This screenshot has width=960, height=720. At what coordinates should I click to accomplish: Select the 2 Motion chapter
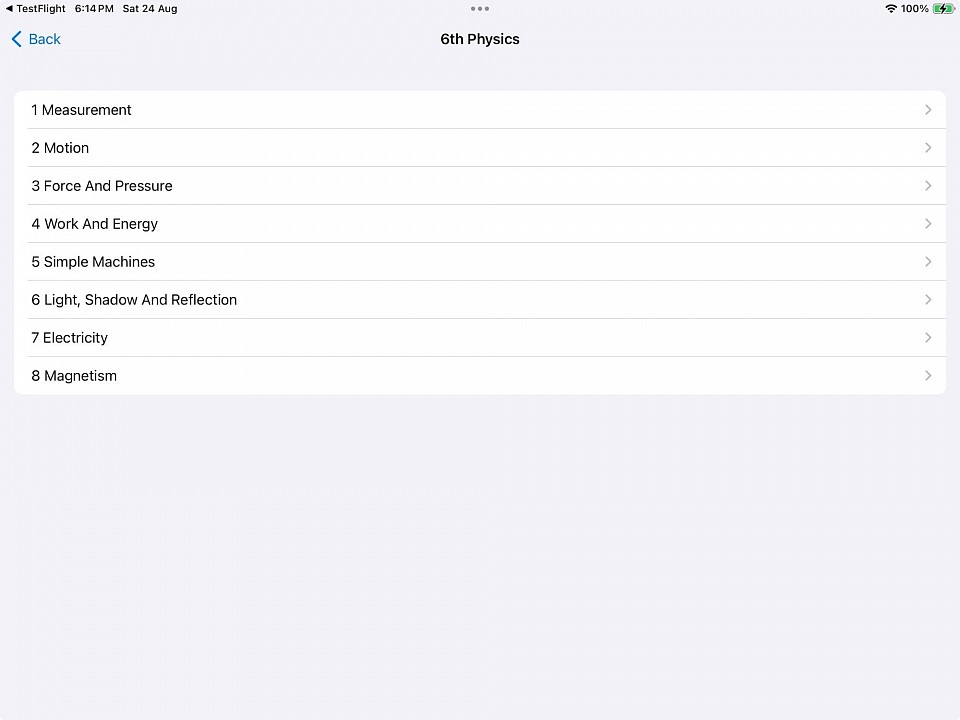480,148
